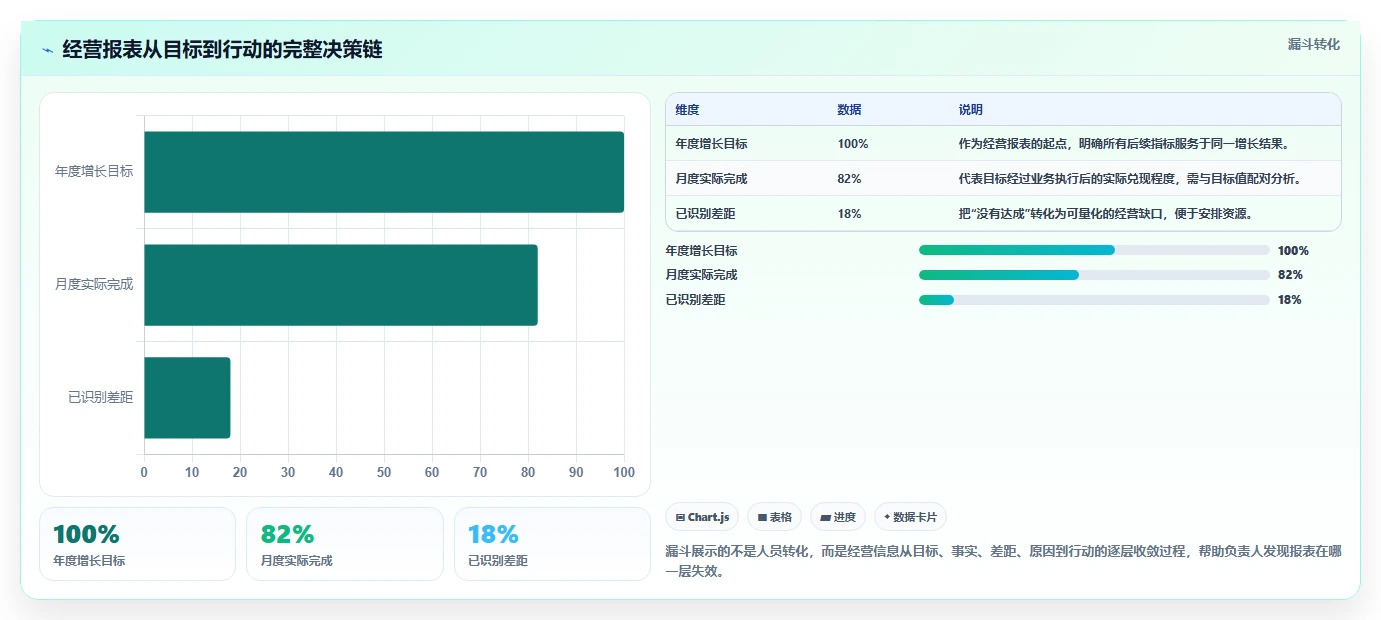Image resolution: width=1381 pixels, height=620 pixels.
Task: Click the 18% value beside the bottom progress bar
Action: tap(1290, 300)
